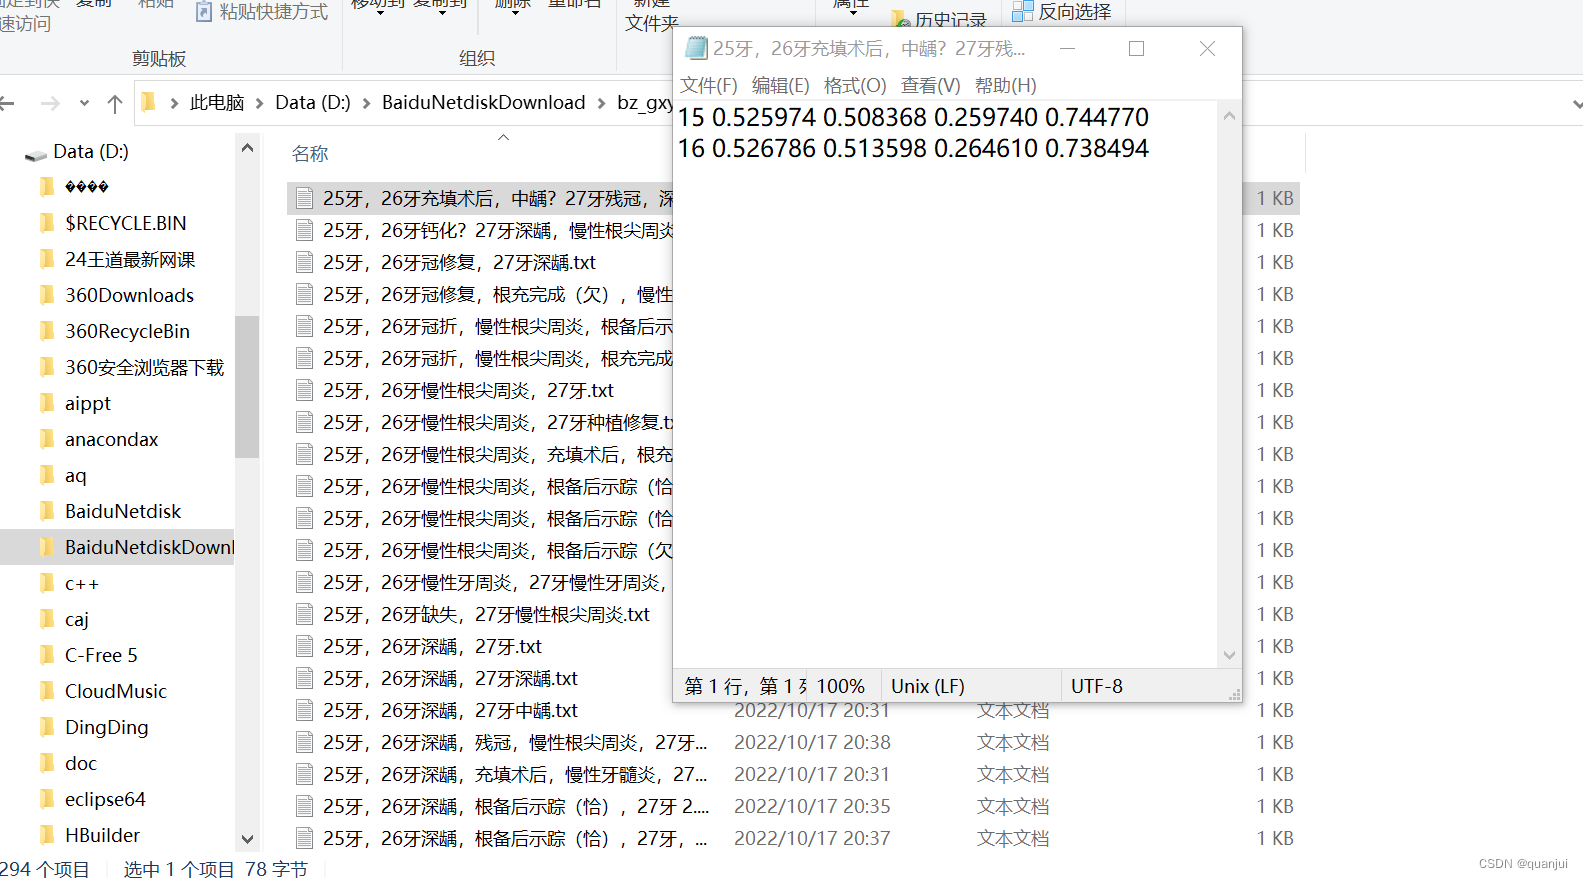Go up one folder level in Explorer
Viewport: 1583px width, 880px height.
pos(115,103)
